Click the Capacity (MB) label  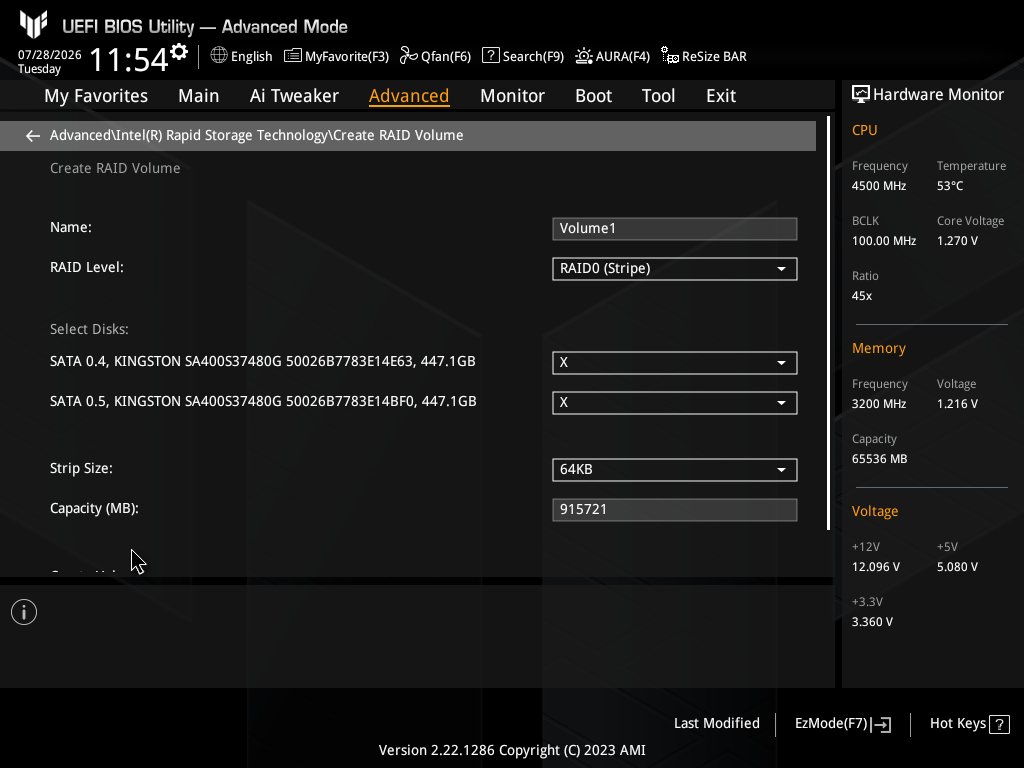pyautogui.click(x=94, y=509)
